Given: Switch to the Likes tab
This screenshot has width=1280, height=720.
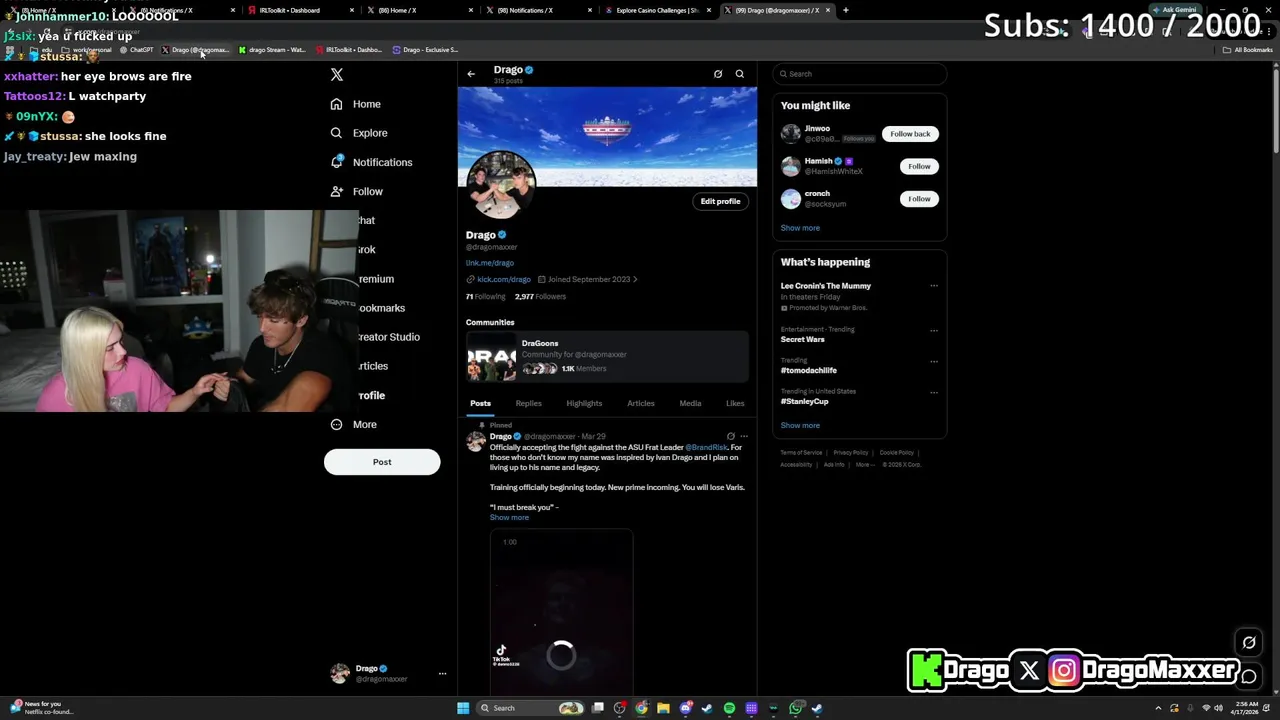Looking at the screenshot, I should 735,404.
